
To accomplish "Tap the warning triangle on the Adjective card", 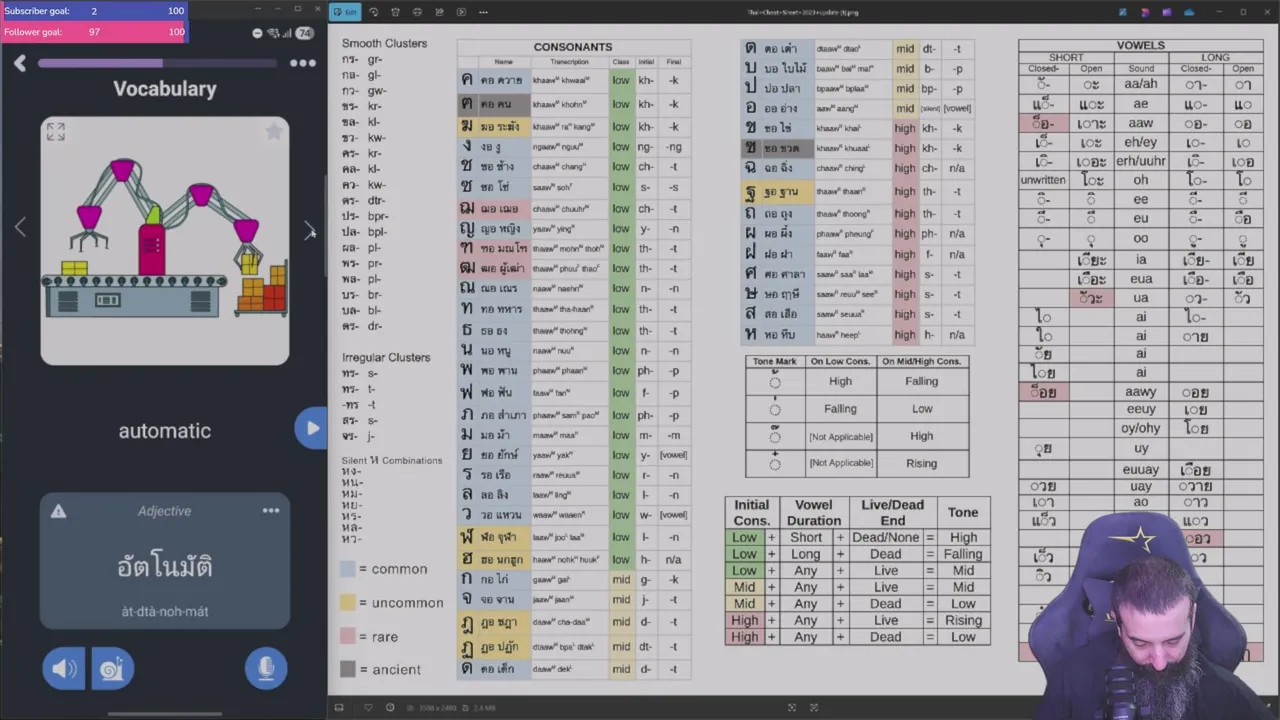I will 58,511.
